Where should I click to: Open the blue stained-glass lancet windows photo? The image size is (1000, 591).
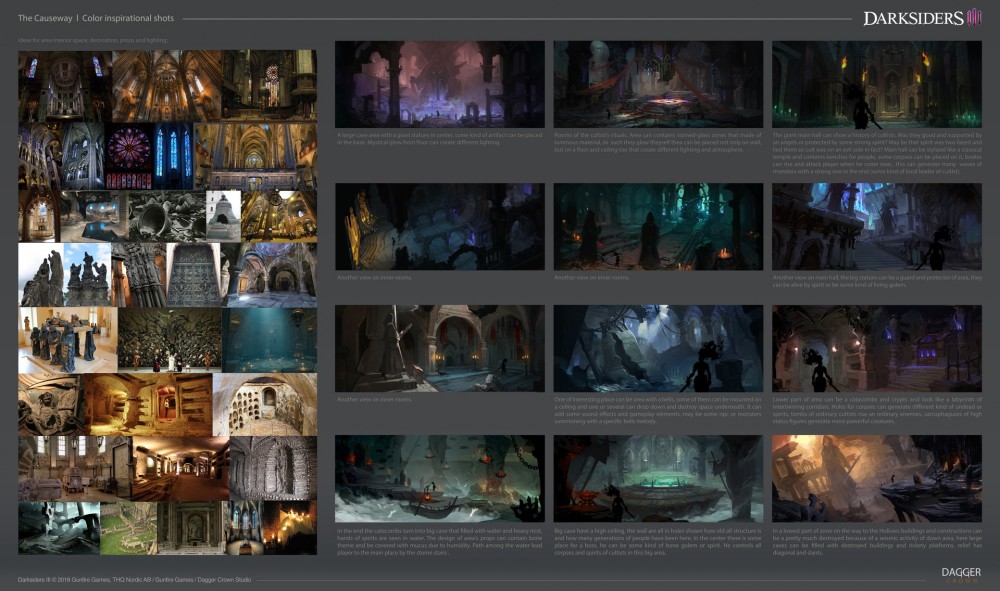[x=173, y=153]
